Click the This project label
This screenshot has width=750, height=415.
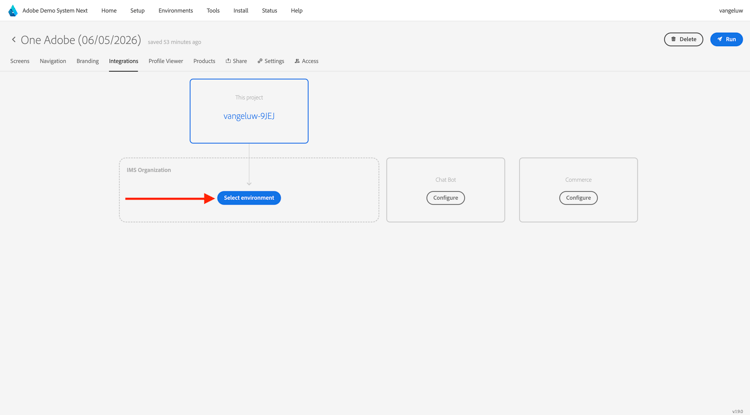click(x=249, y=98)
